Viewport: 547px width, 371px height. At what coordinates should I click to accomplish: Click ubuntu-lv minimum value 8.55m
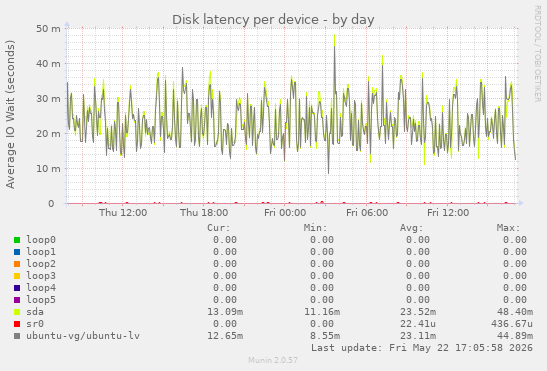coord(325,336)
